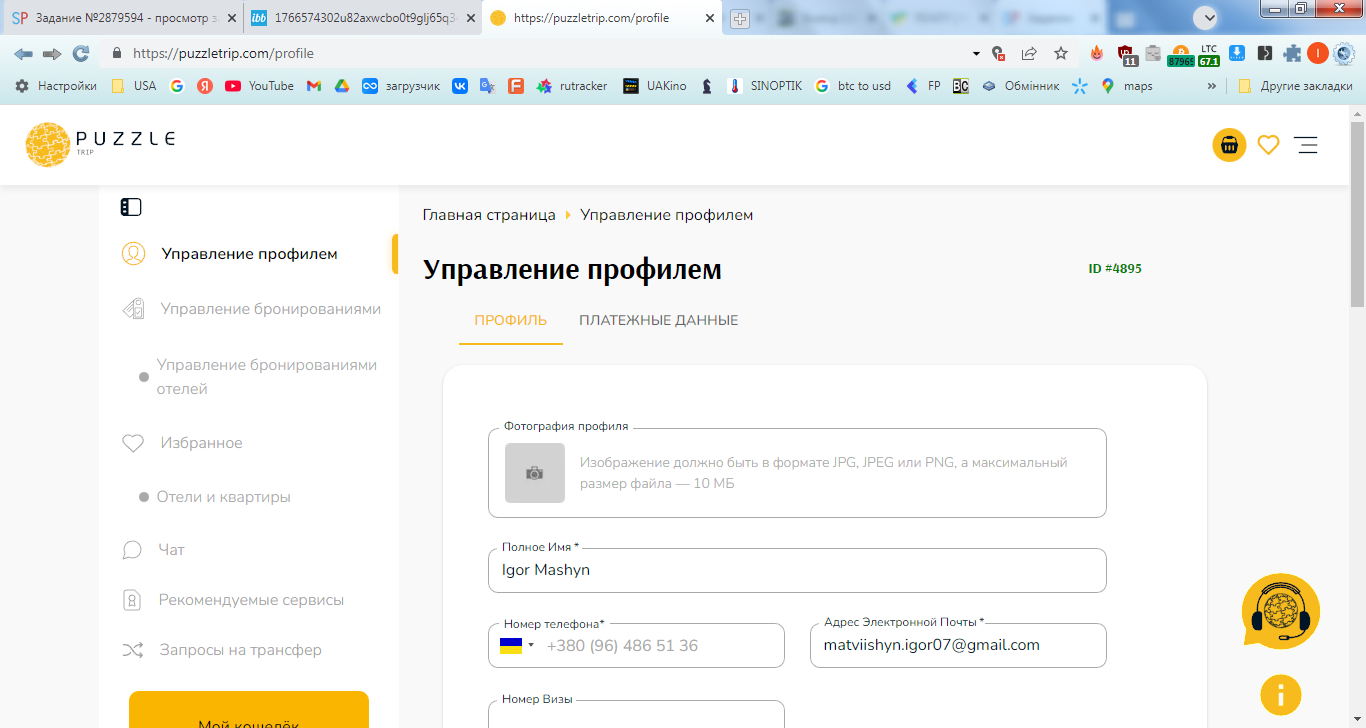The image size is (1366, 728).
Task: Click the browser forward arrow
Action: pos(52,54)
